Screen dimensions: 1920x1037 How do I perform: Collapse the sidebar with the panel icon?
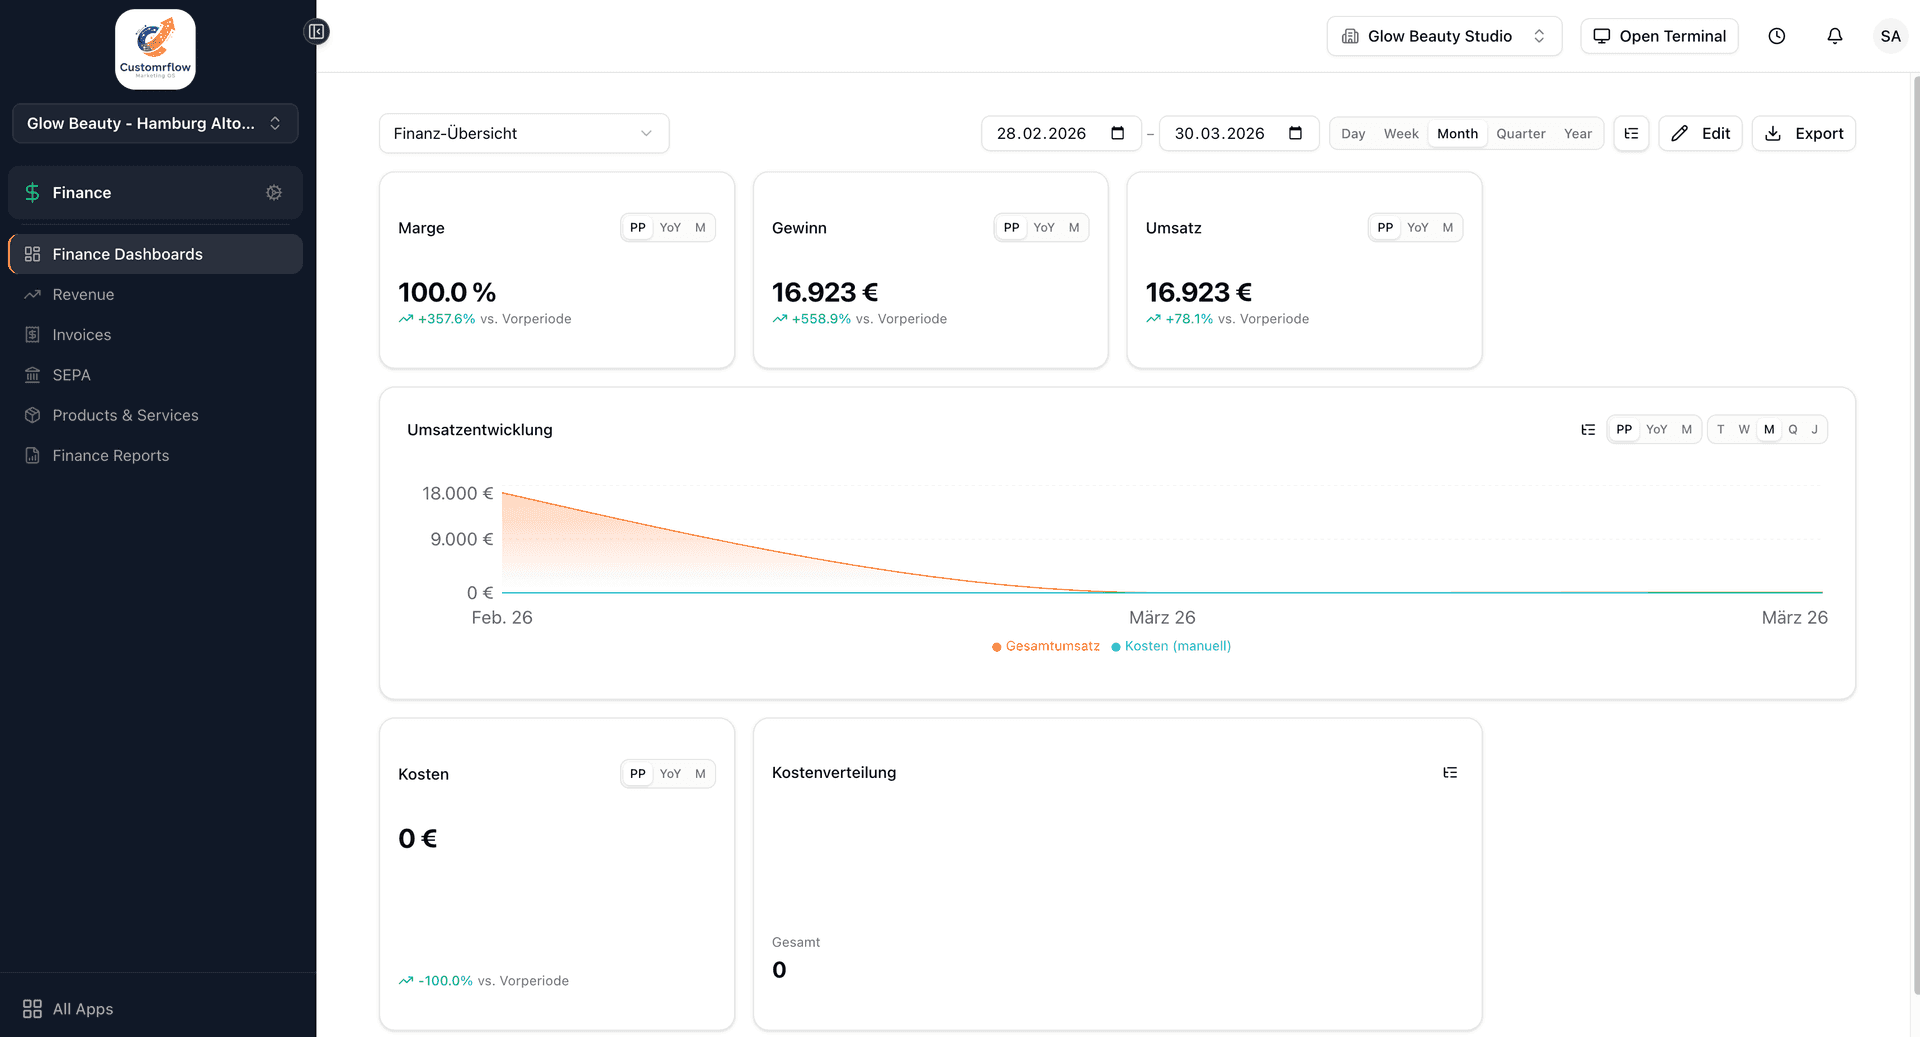click(316, 32)
